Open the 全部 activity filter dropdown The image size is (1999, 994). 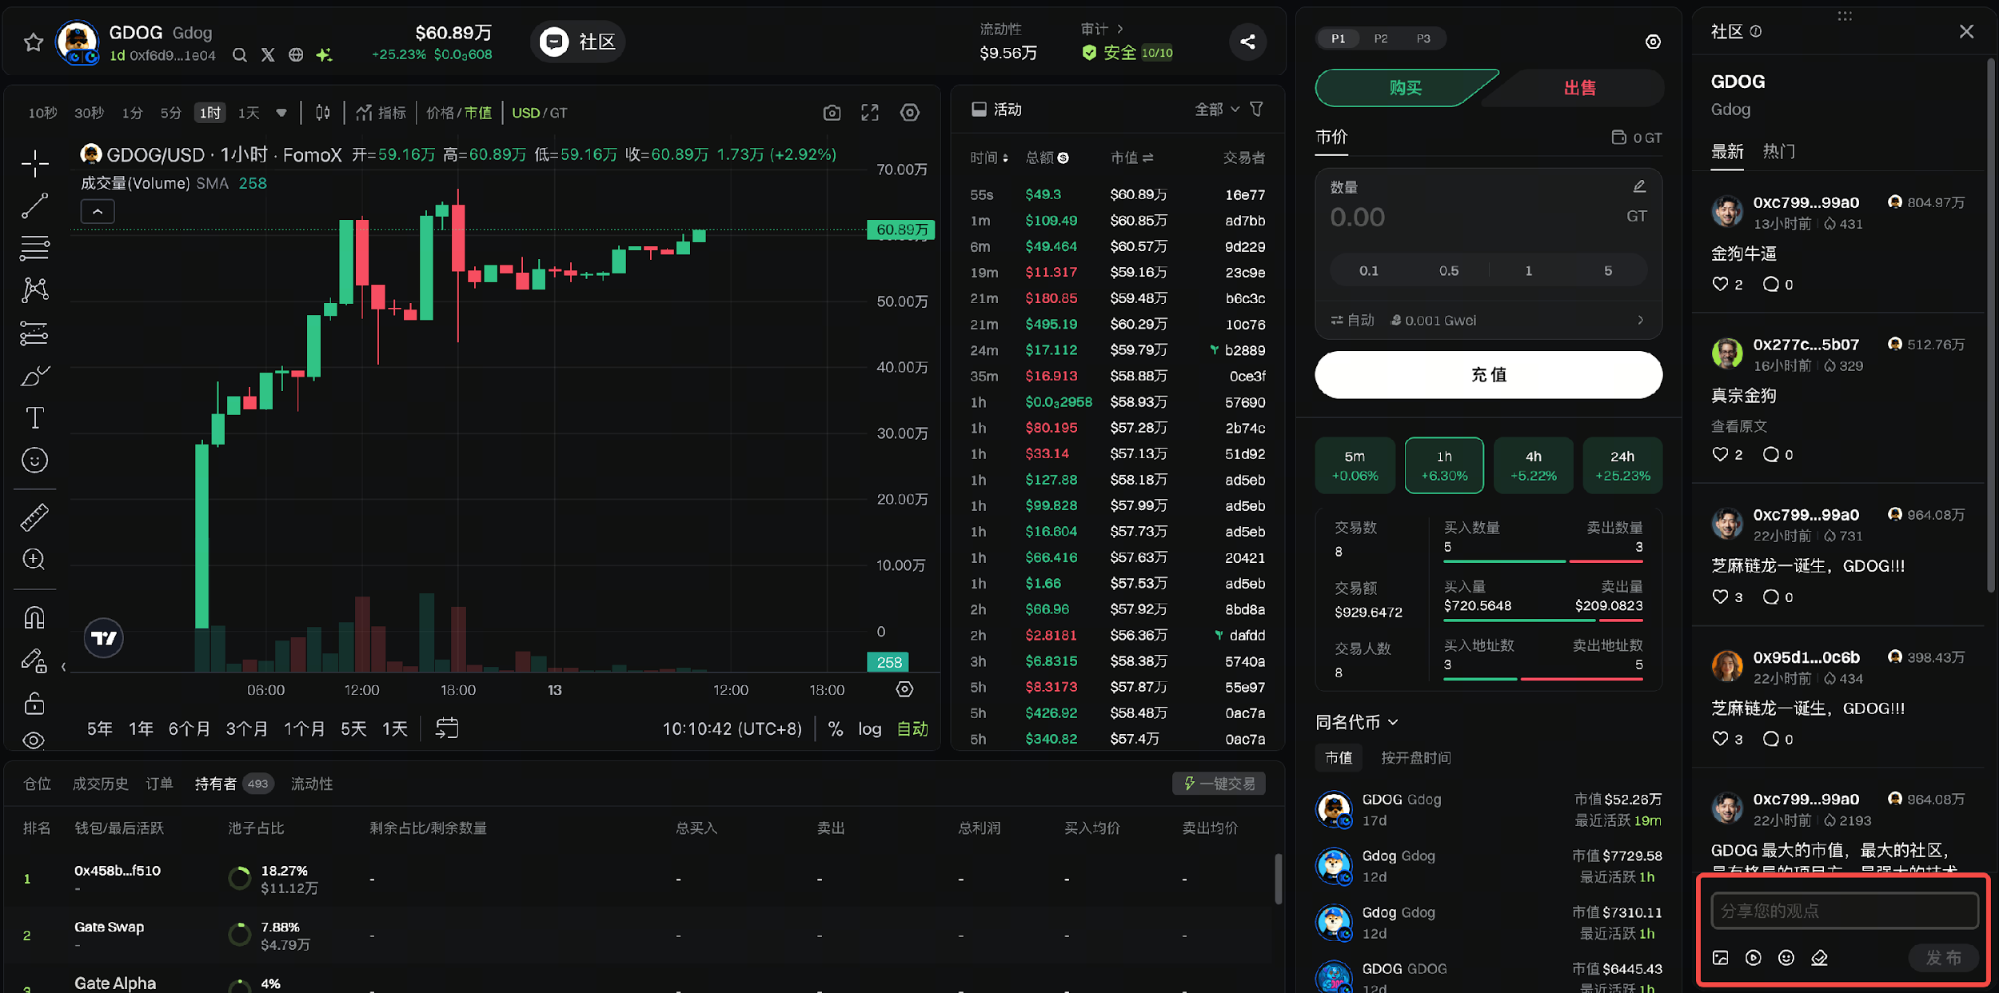[x=1217, y=109]
